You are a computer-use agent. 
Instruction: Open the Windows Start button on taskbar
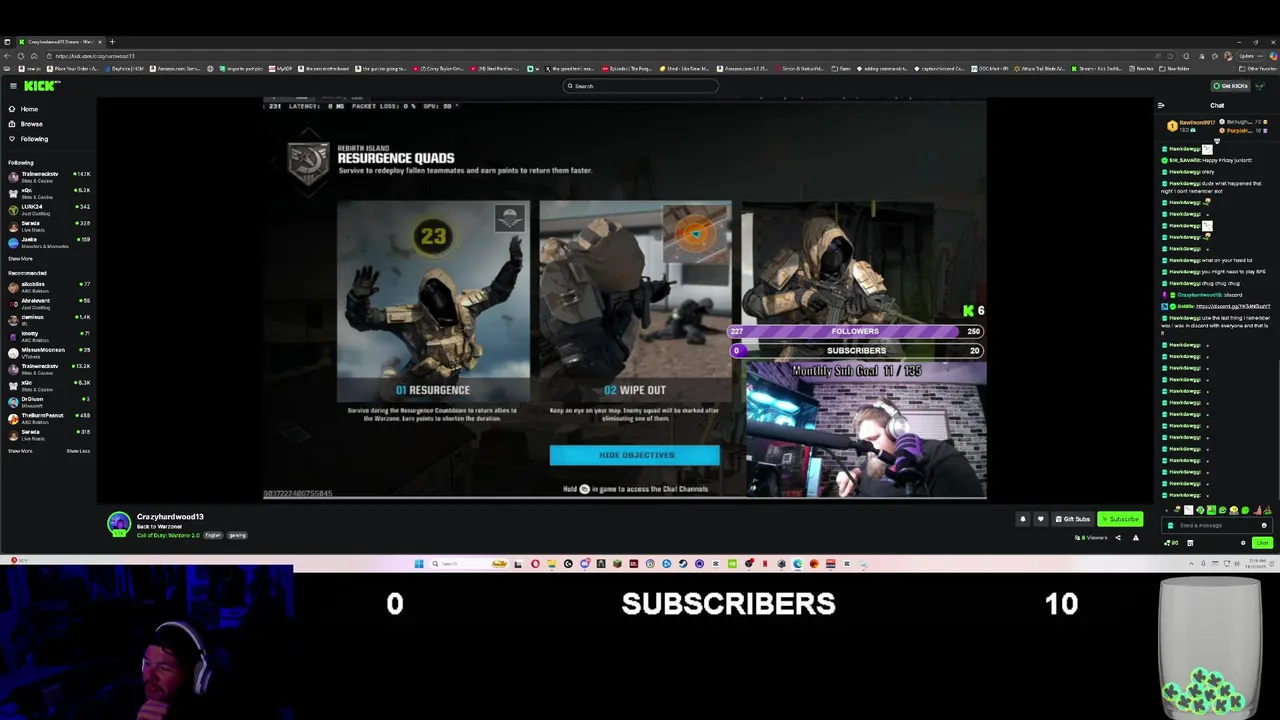pos(419,564)
